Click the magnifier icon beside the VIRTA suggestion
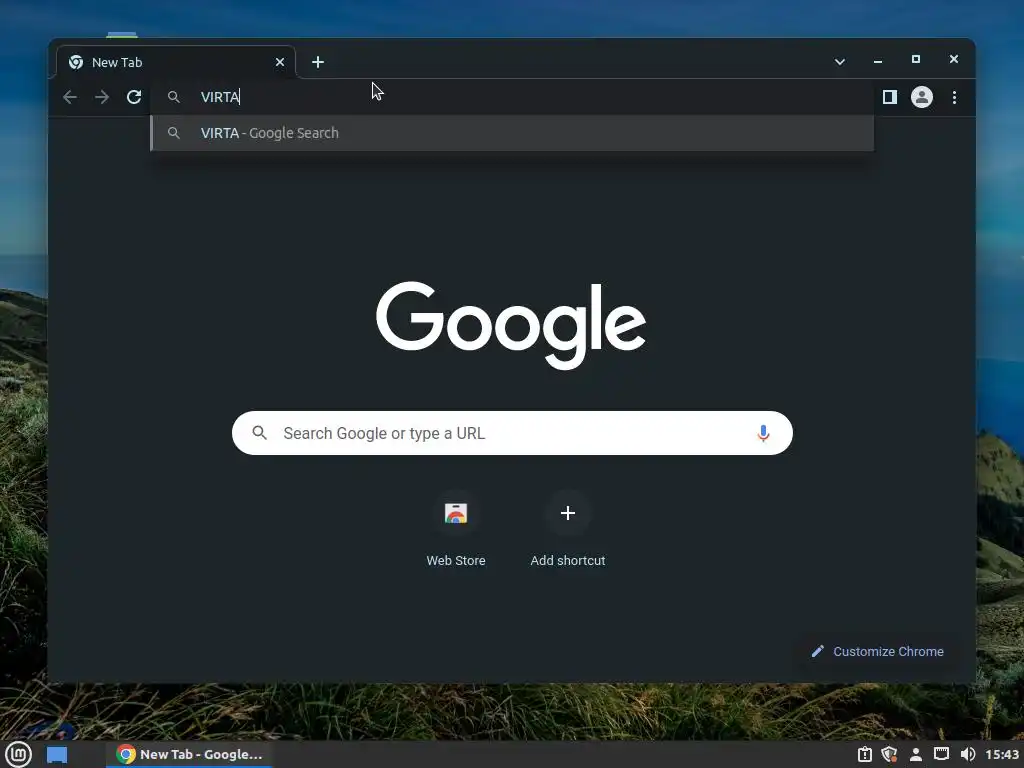Viewport: 1024px width, 768px height. (174, 133)
